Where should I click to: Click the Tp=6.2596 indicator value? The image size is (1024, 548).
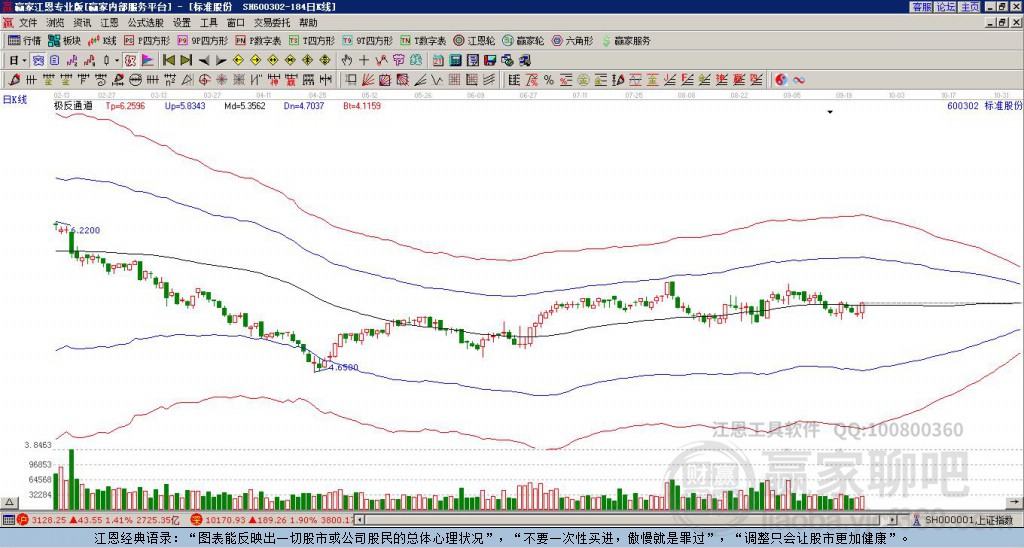click(125, 105)
